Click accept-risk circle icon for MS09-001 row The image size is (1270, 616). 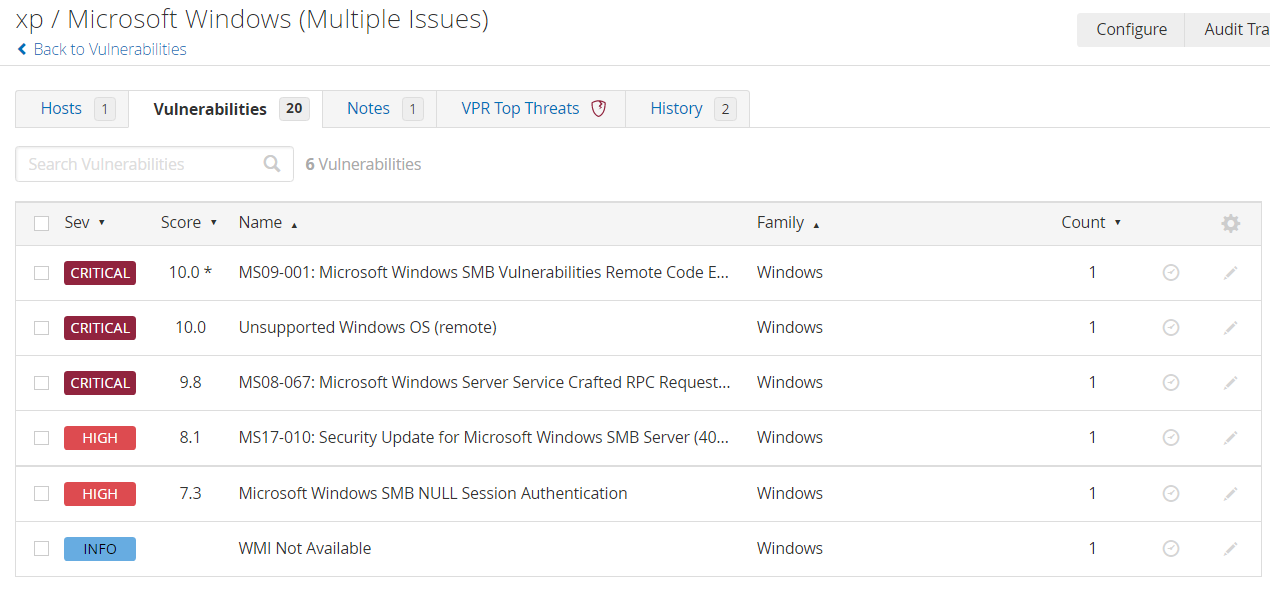click(x=1171, y=273)
